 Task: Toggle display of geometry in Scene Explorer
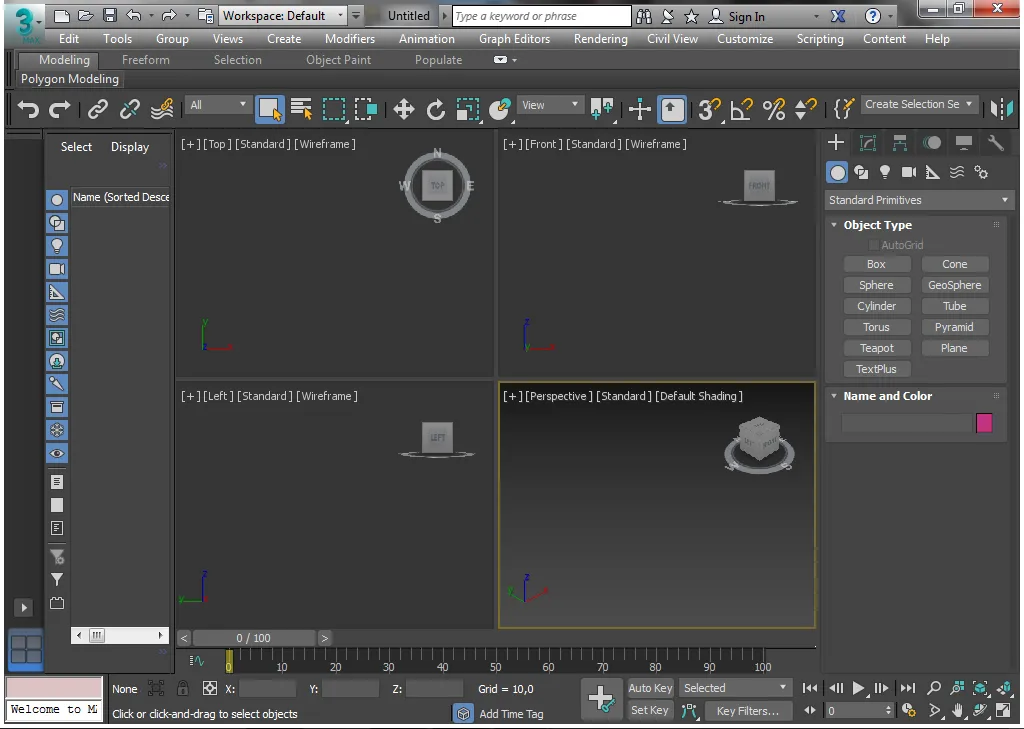[57, 200]
